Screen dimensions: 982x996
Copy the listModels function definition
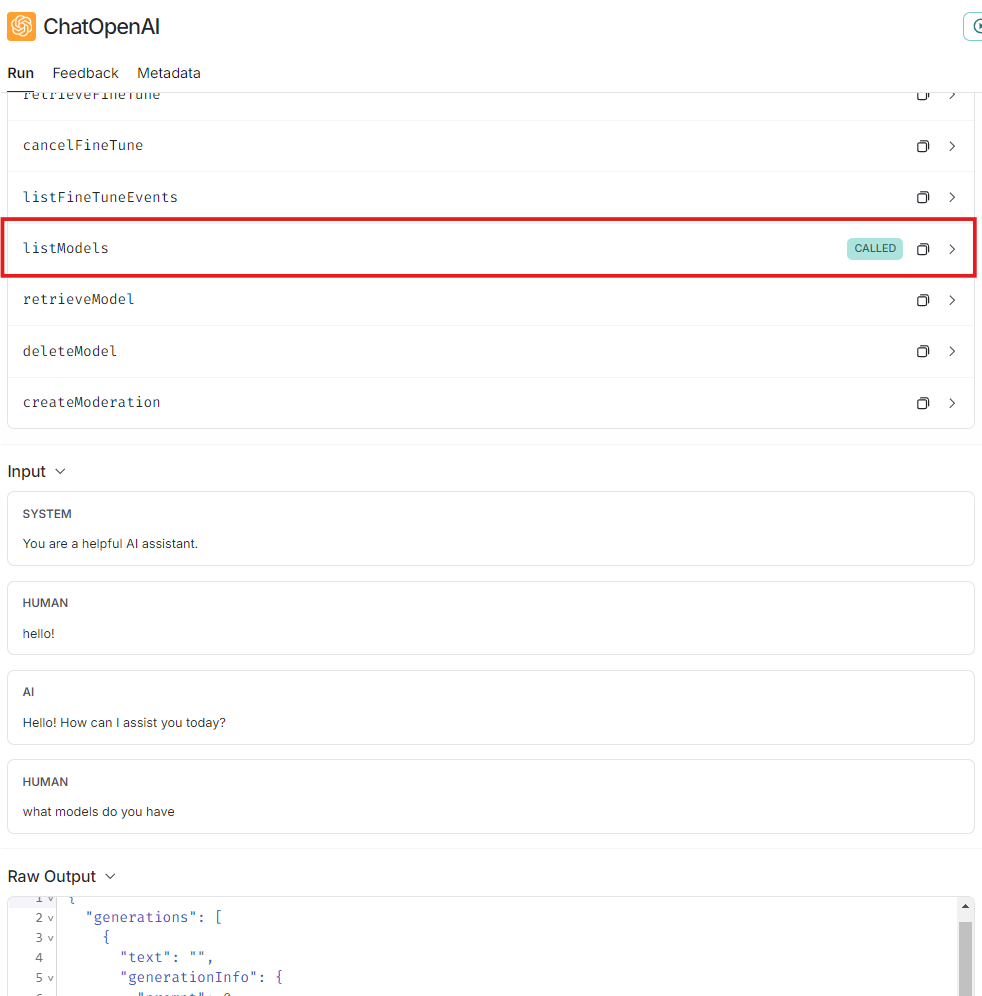922,249
